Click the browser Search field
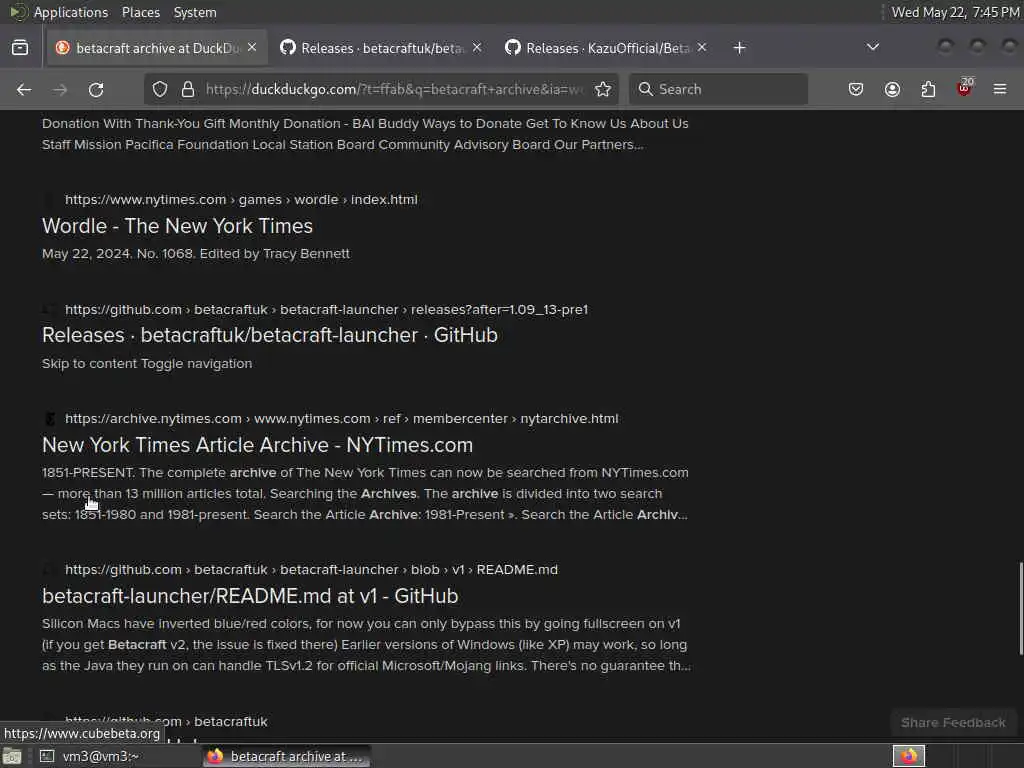The height and width of the screenshot is (768, 1024). (718, 89)
